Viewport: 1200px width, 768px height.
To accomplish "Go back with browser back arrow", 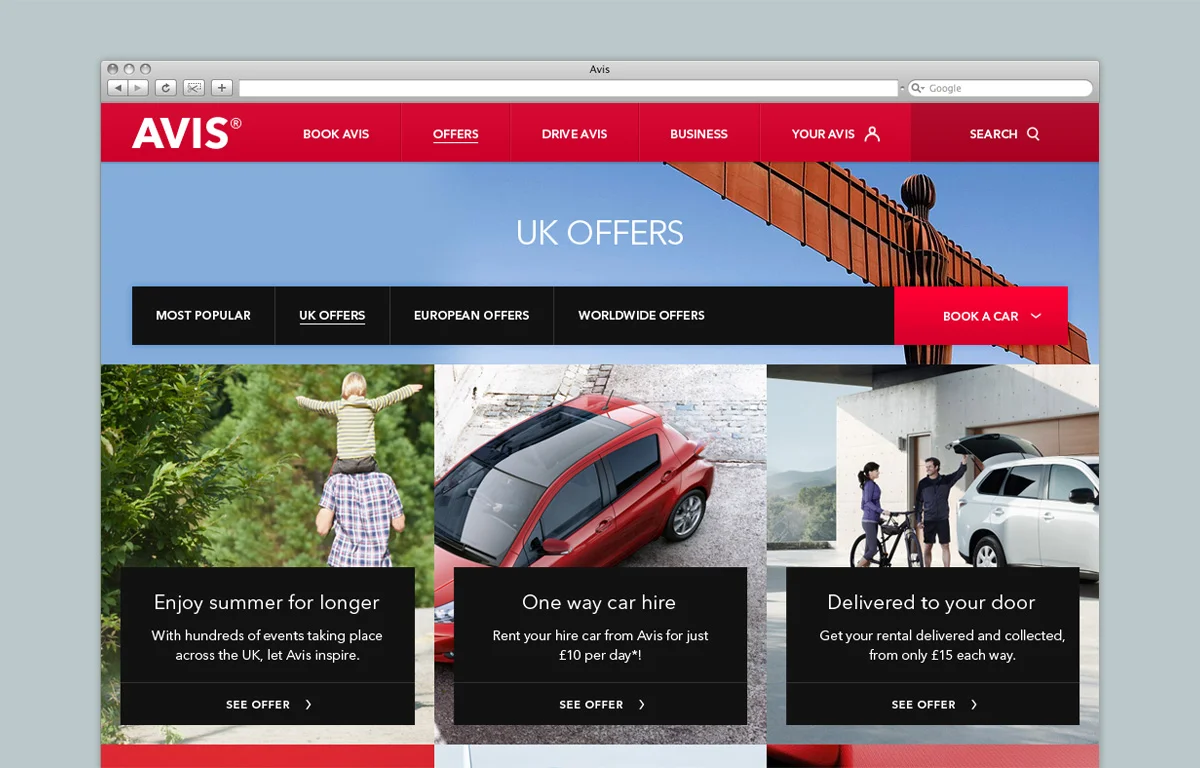I will click(x=118, y=88).
